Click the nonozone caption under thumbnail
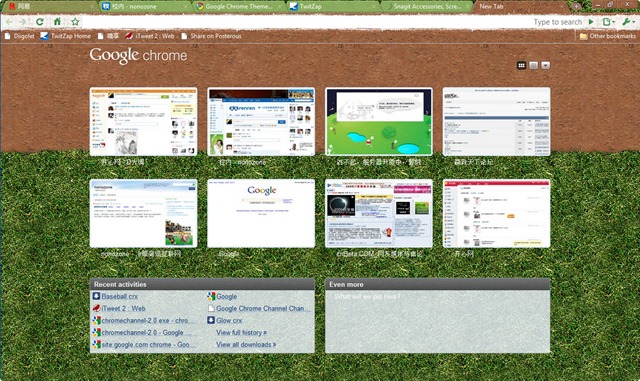This screenshot has height=381, width=640. click(x=141, y=254)
